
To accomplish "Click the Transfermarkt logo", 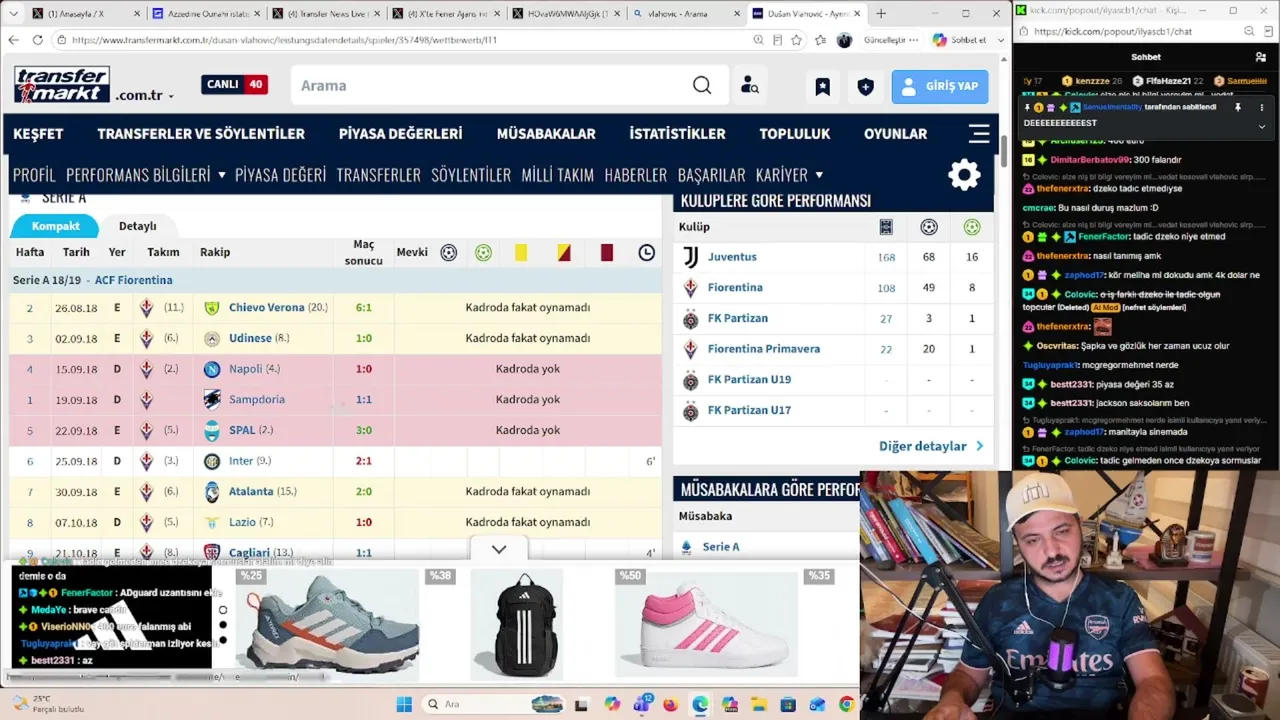I will pyautogui.click(x=62, y=85).
